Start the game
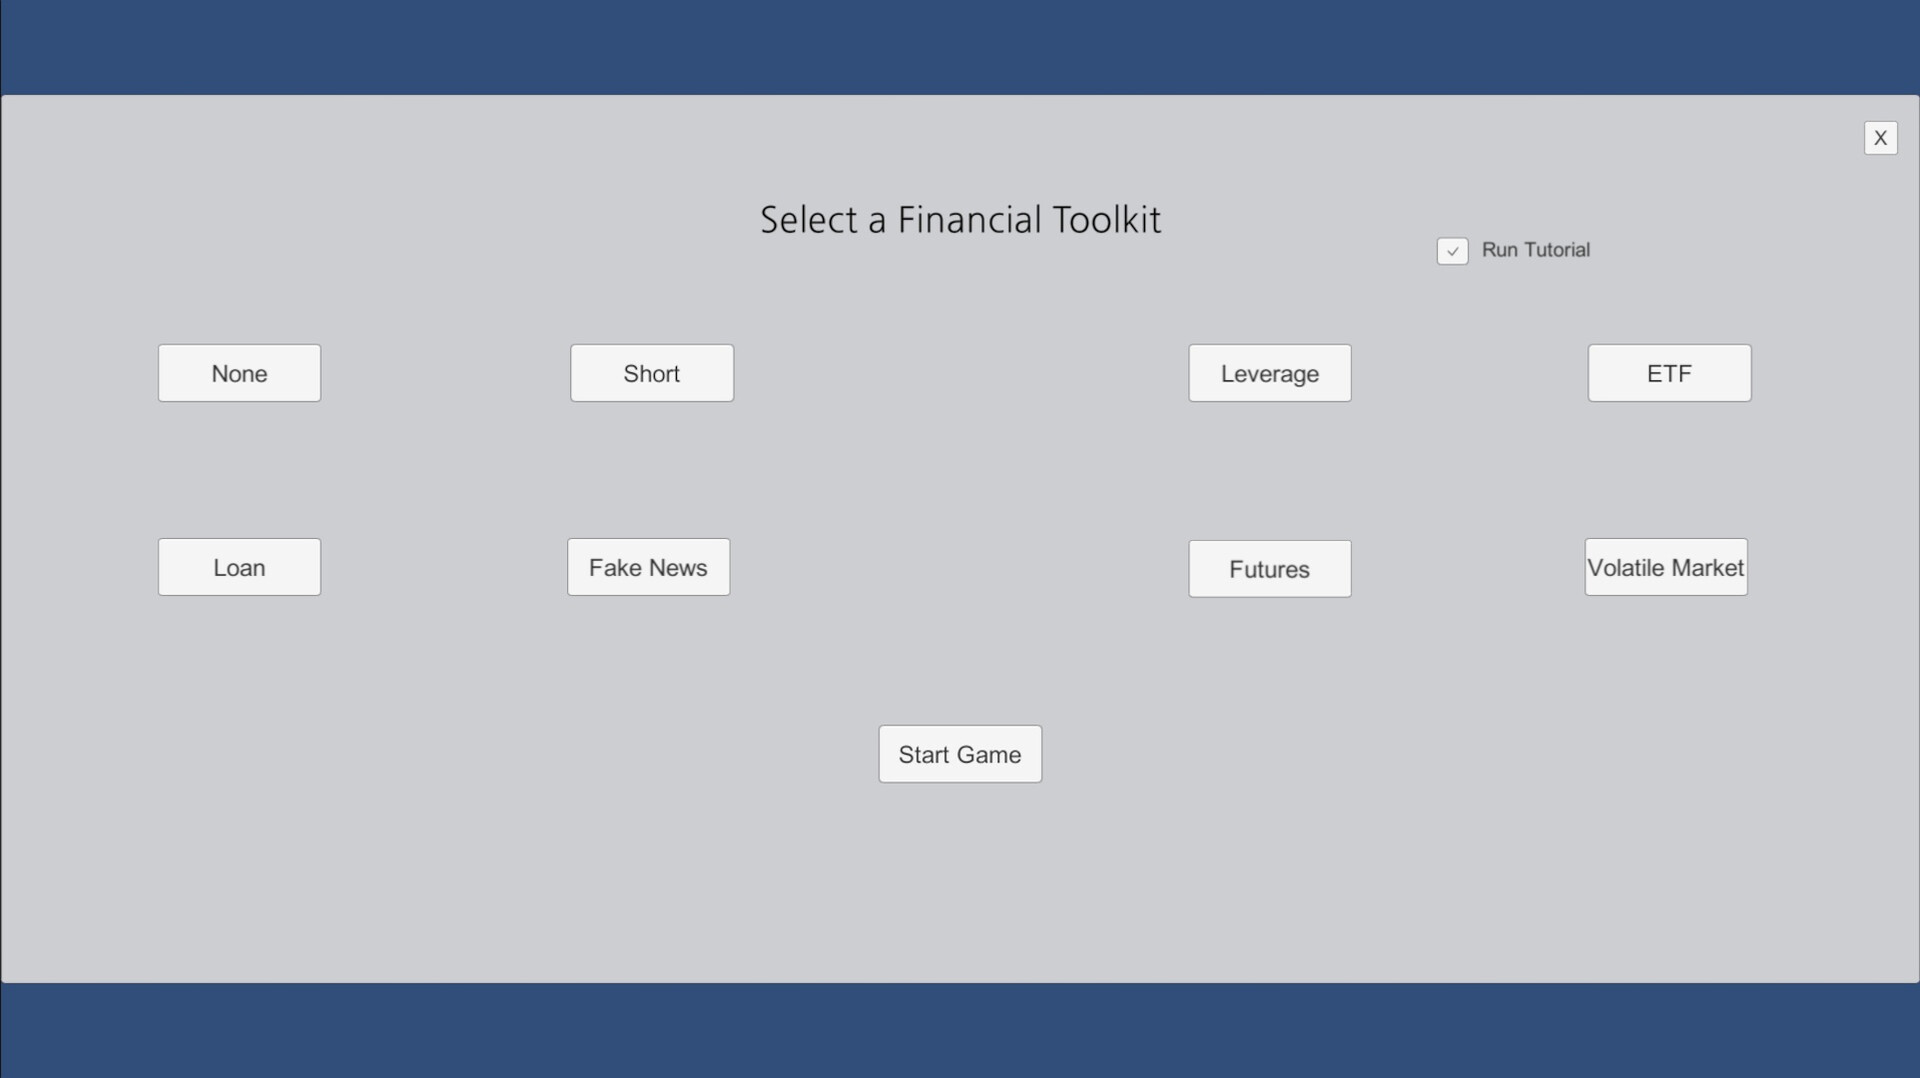 click(959, 754)
